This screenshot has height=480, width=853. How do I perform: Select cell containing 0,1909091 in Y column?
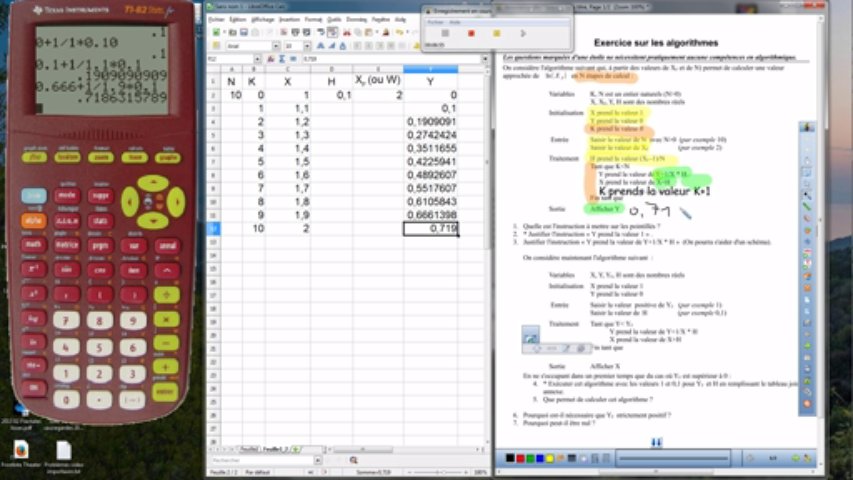click(430, 122)
